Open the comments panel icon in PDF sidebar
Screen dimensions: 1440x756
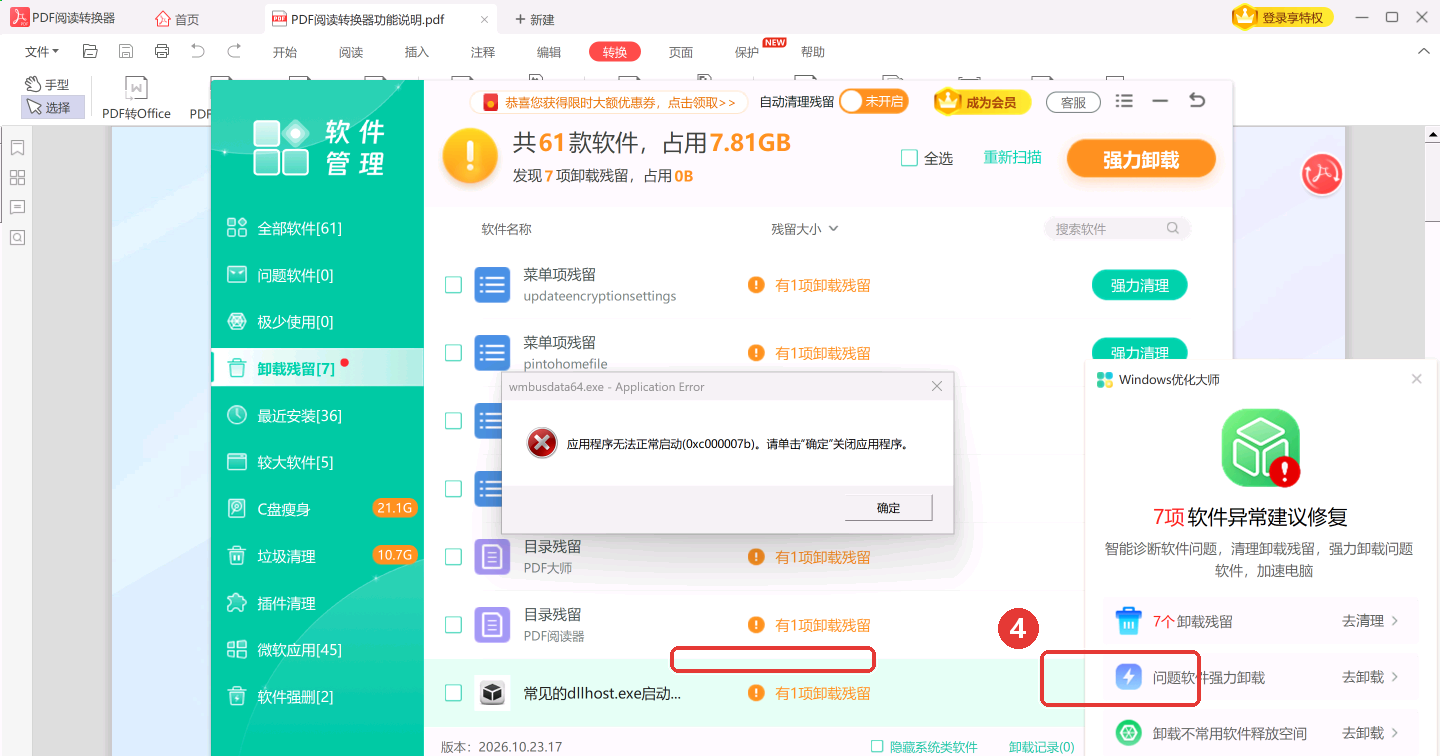[17, 207]
